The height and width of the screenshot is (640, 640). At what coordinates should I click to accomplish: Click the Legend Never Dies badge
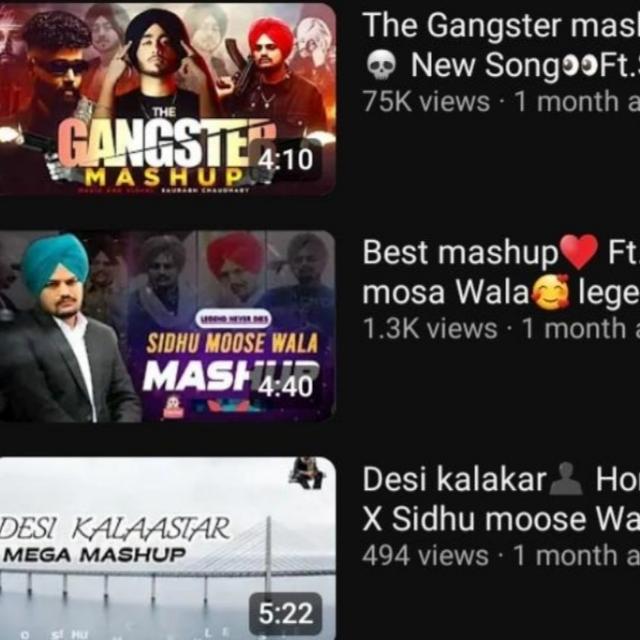coord(233,319)
